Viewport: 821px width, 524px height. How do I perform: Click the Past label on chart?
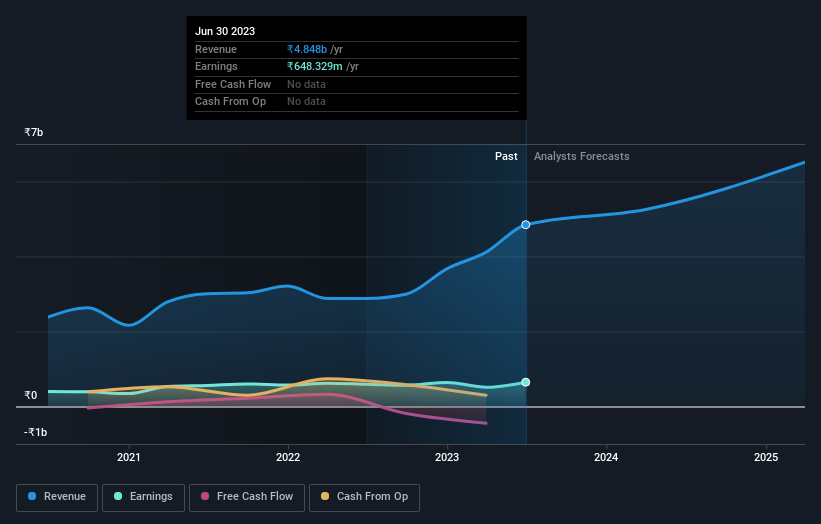[506, 157]
